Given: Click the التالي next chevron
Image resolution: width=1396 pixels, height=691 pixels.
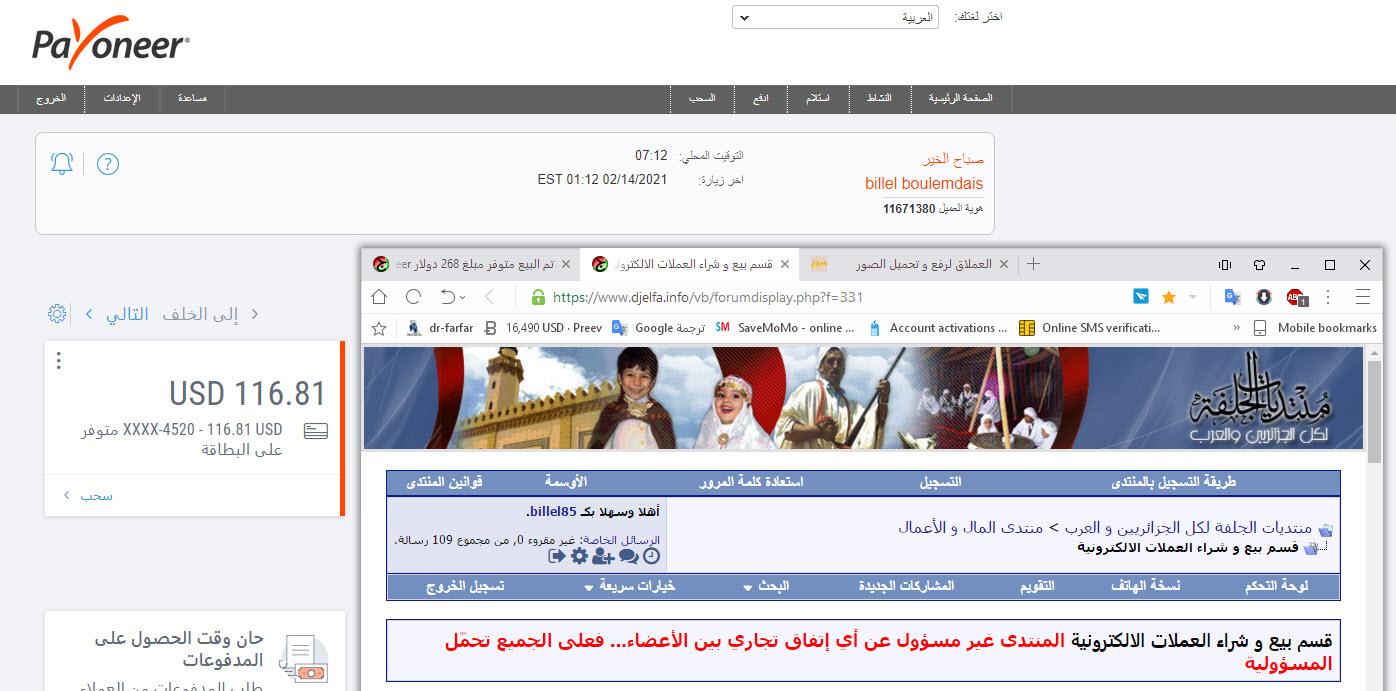Looking at the screenshot, I should pyautogui.click(x=89, y=314).
